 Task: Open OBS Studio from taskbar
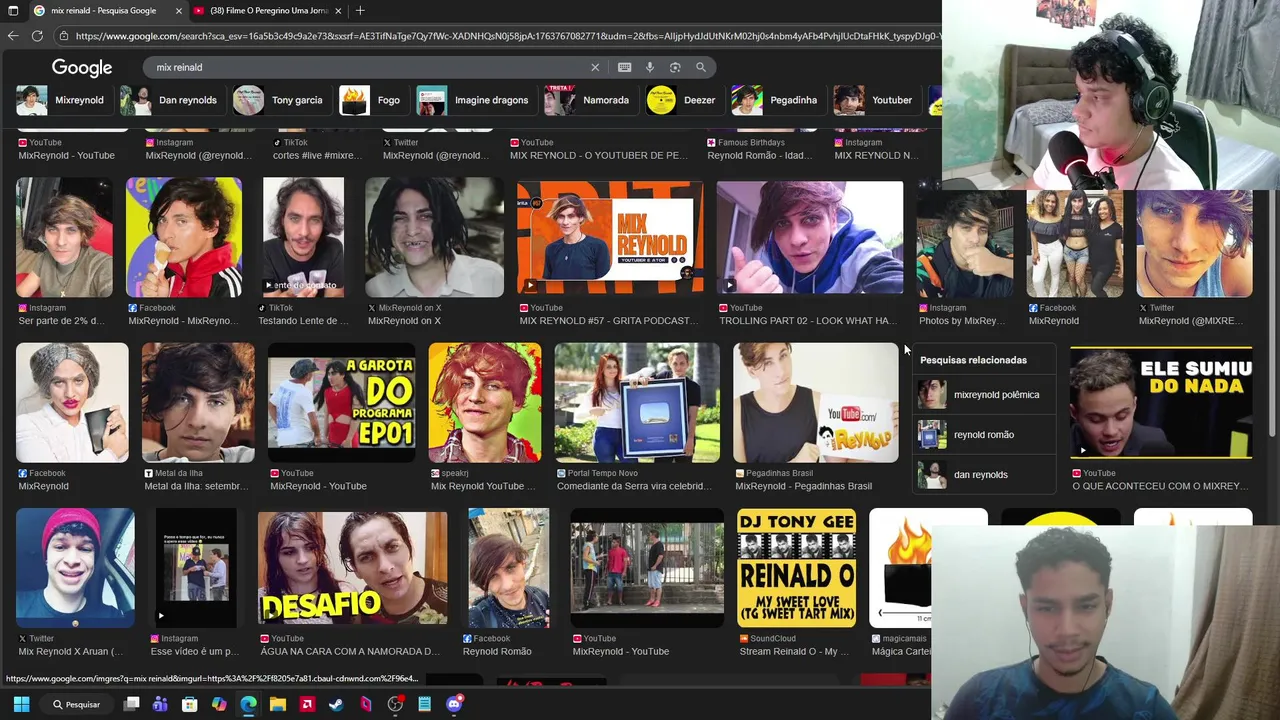pyautogui.click(x=395, y=704)
